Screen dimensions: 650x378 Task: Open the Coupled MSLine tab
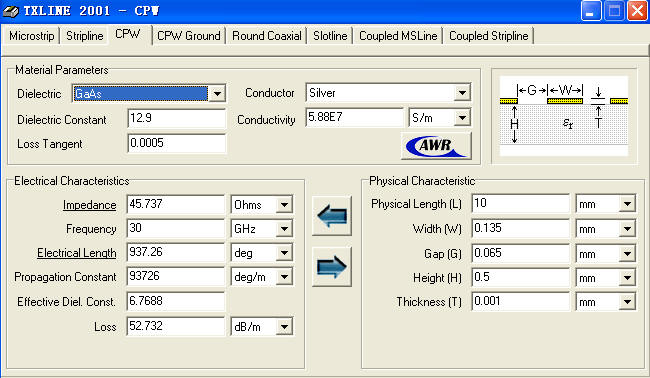(x=398, y=36)
